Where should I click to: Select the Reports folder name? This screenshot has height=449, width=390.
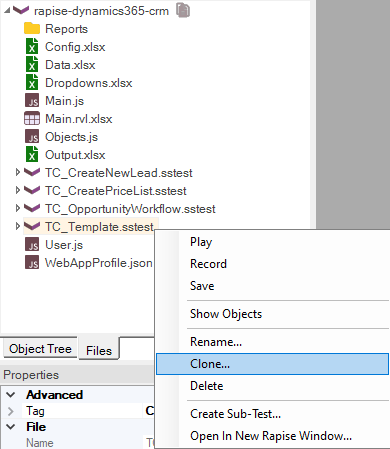click(x=66, y=29)
